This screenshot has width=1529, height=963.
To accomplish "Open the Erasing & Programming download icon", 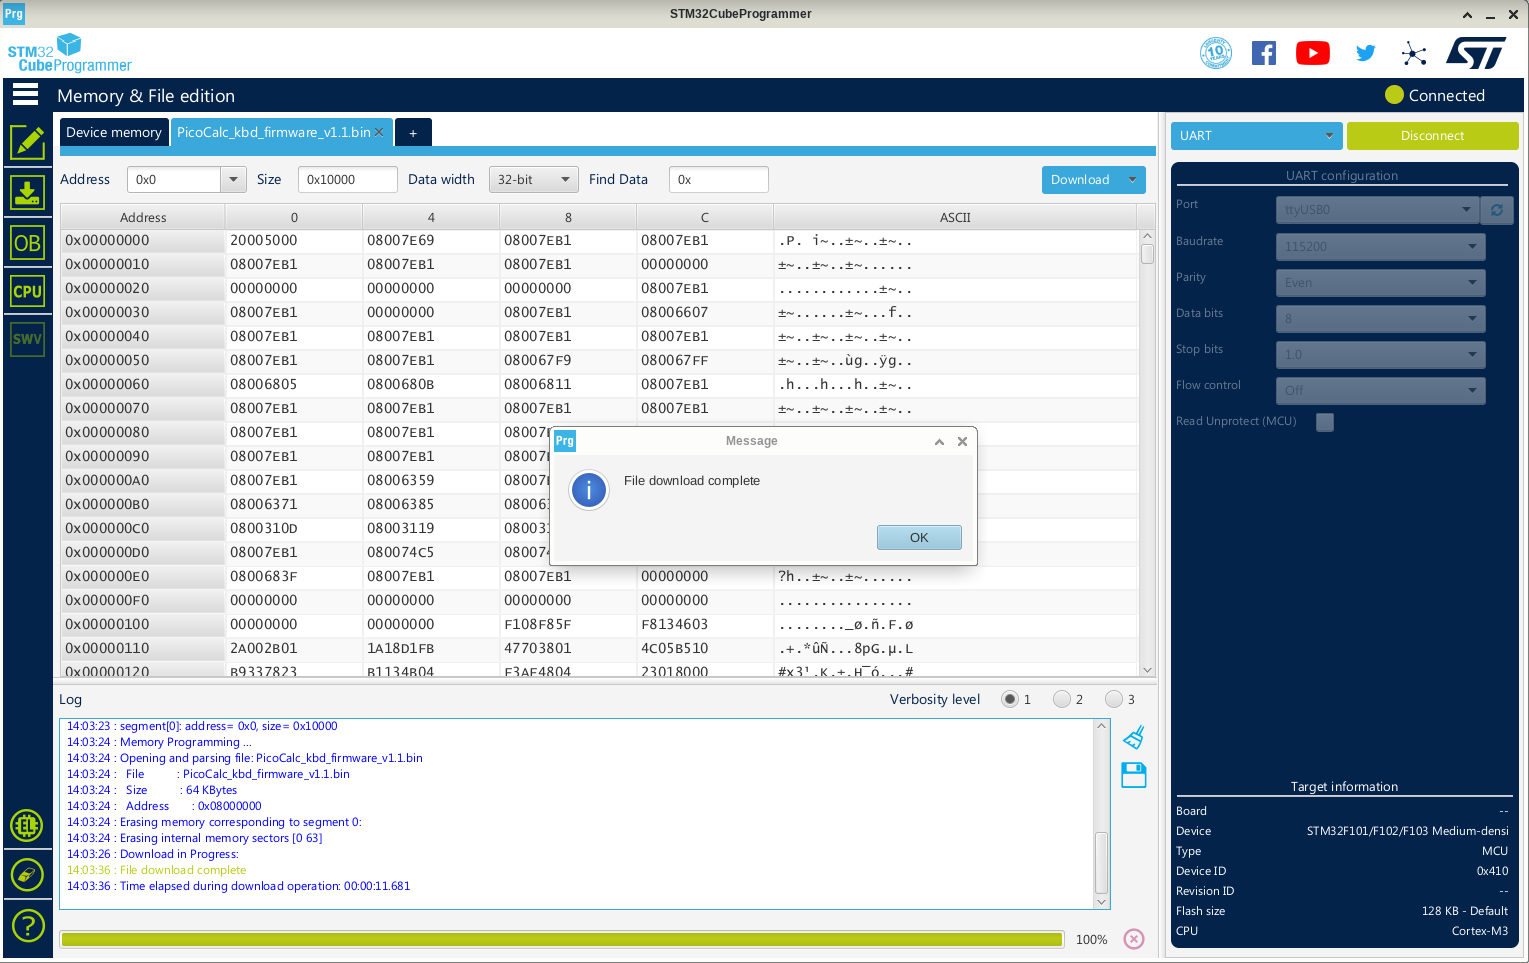I will (x=28, y=192).
